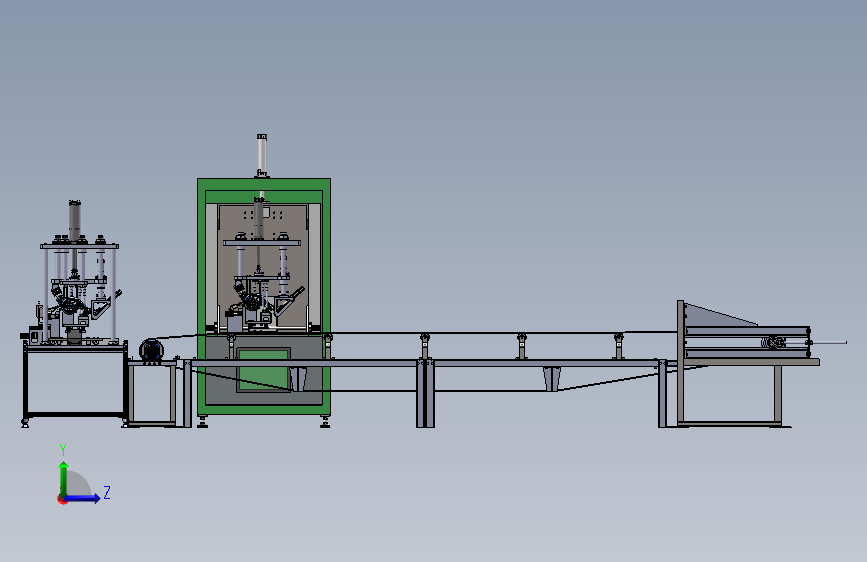Click the blue Z axis arrow of the triad

click(x=82, y=498)
